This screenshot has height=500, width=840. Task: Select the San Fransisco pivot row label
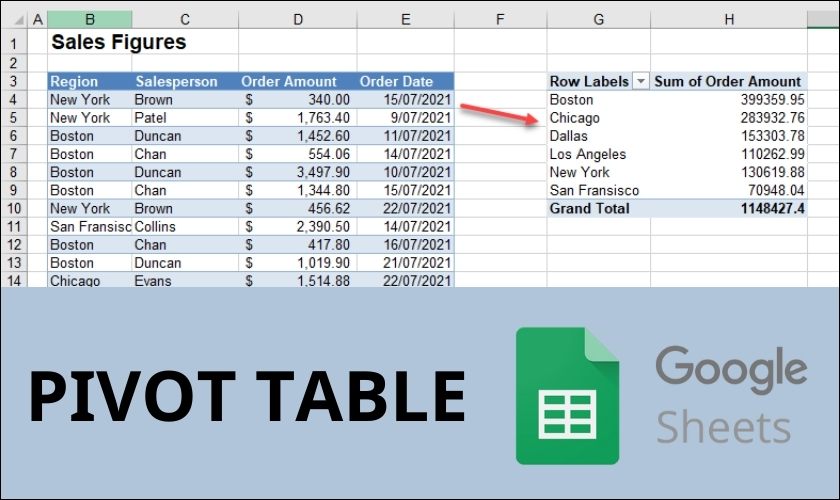click(x=598, y=190)
